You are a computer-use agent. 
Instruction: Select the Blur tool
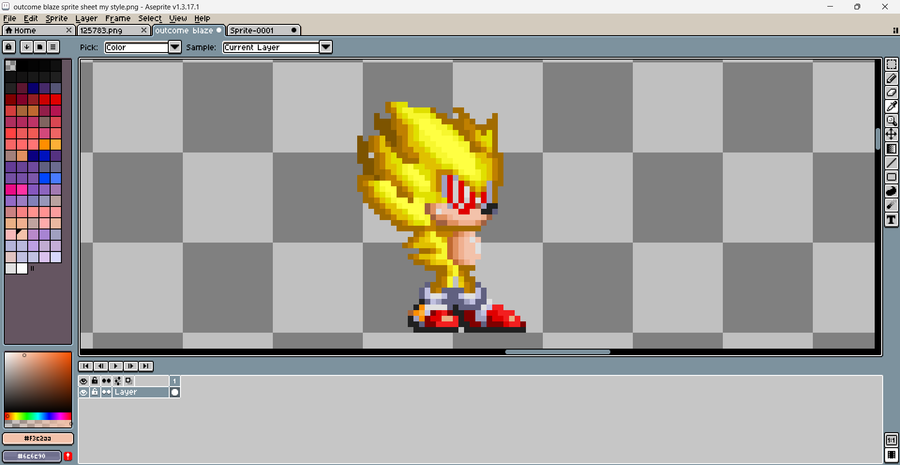(891, 205)
